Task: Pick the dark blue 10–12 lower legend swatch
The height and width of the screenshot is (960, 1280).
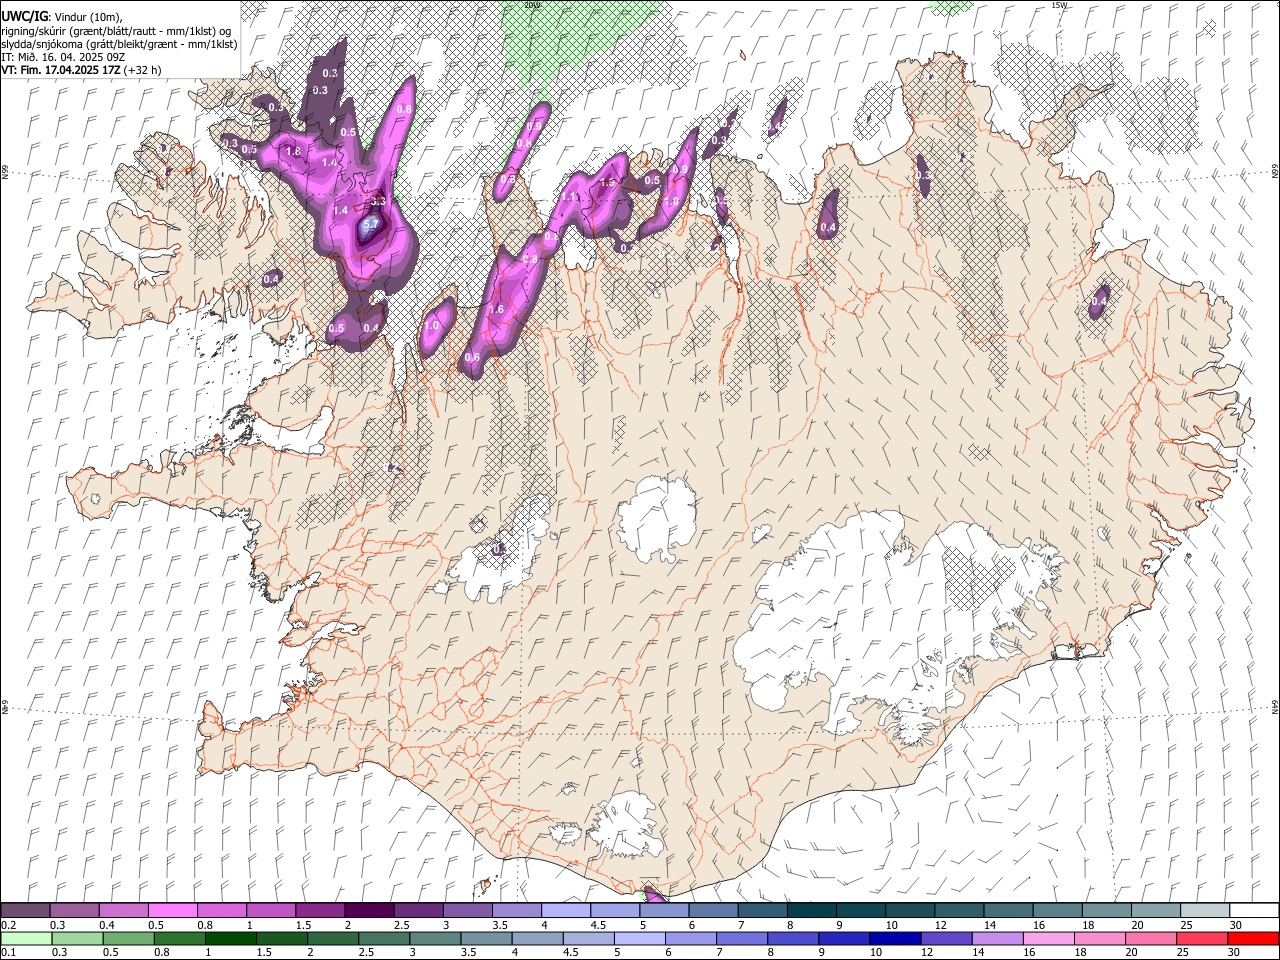Action: tap(894, 938)
